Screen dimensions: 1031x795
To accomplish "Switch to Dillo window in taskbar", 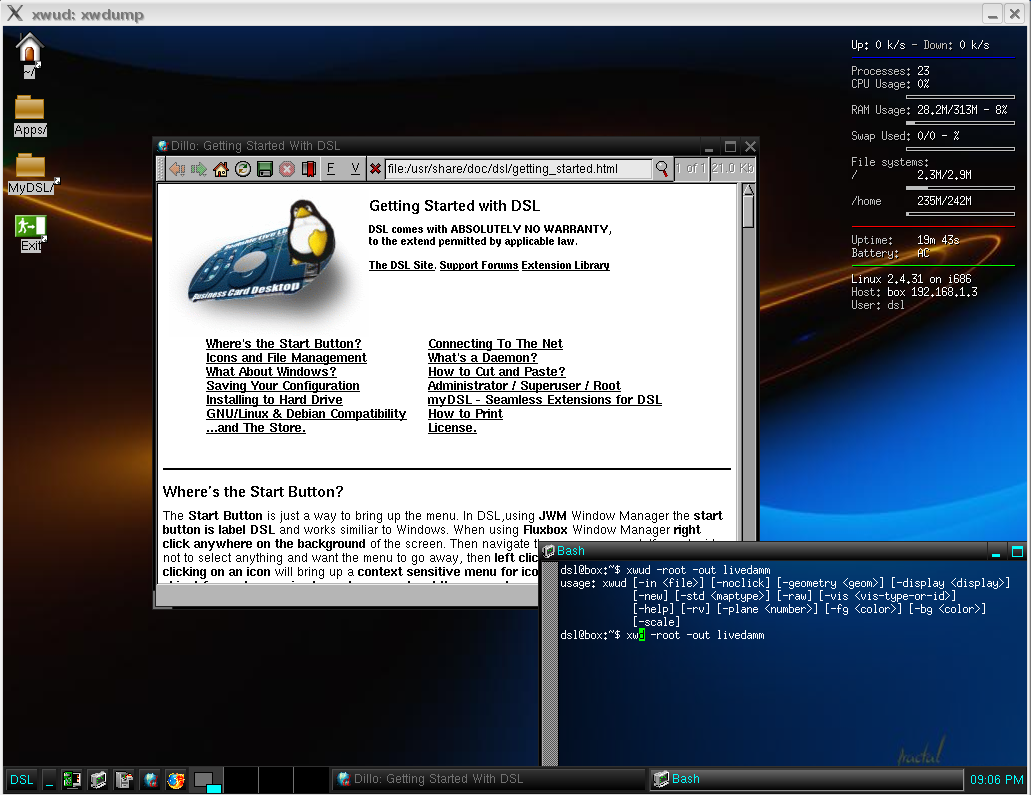I will coord(489,779).
